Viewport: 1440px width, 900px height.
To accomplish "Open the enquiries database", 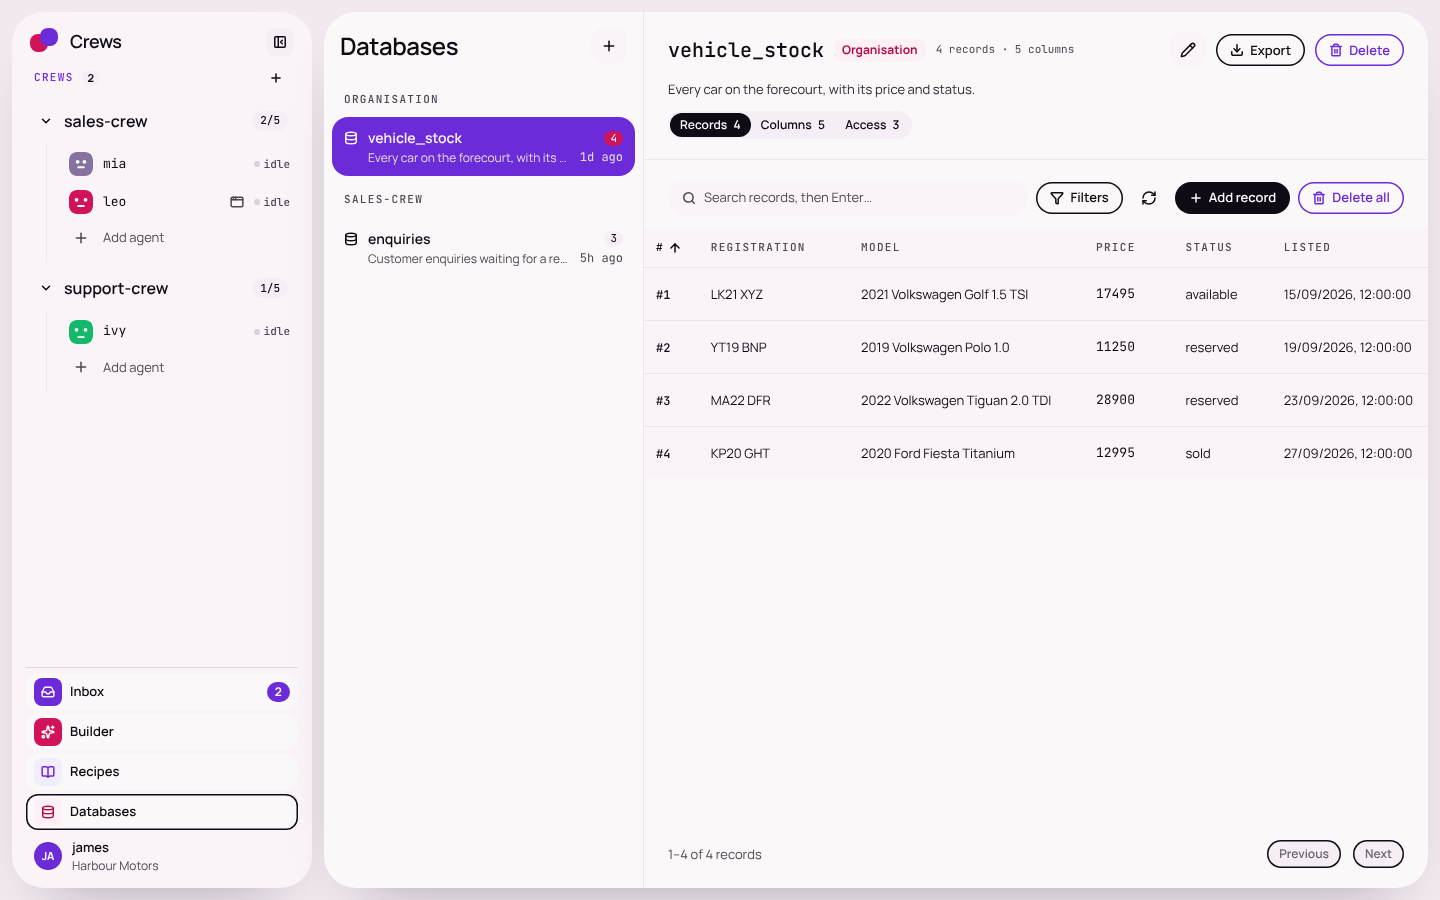I will 483,248.
